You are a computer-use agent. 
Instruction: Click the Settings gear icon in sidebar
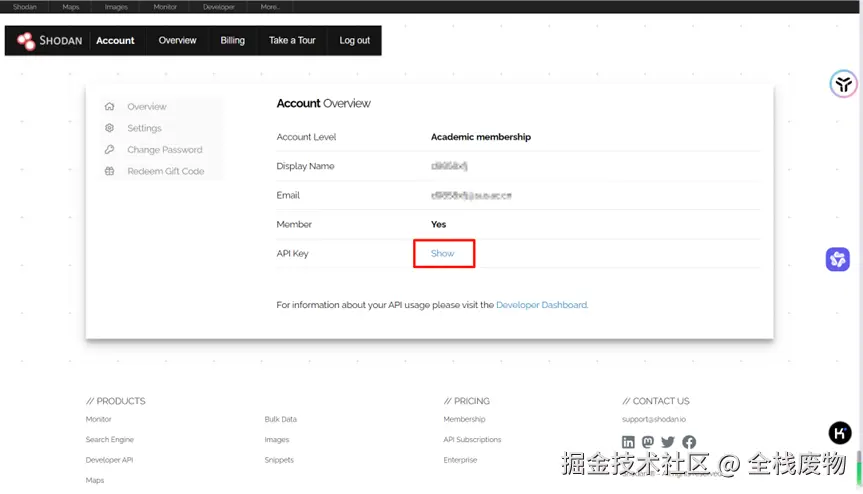point(110,128)
